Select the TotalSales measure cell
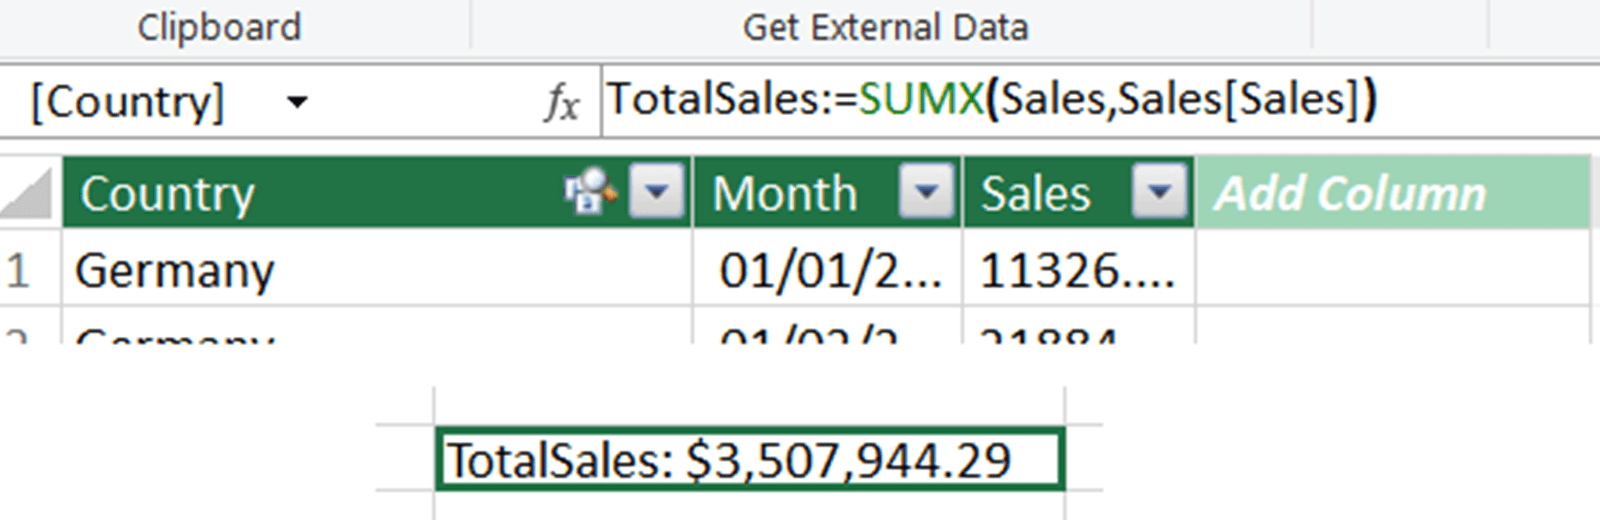The image size is (1600, 520). click(x=750, y=460)
